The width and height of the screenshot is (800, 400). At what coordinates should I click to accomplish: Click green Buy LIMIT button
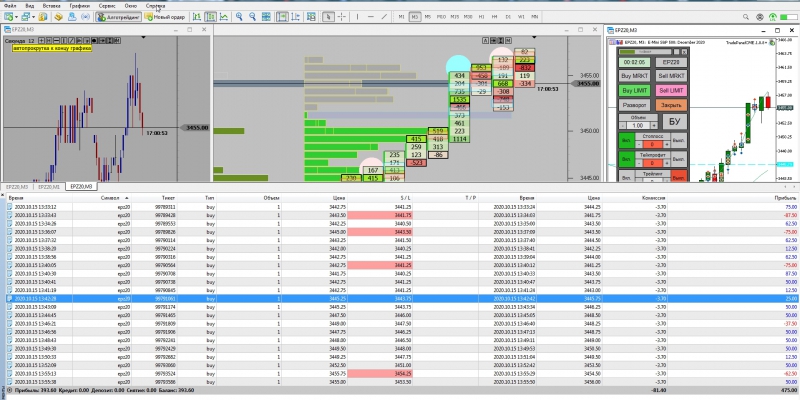(x=634, y=91)
